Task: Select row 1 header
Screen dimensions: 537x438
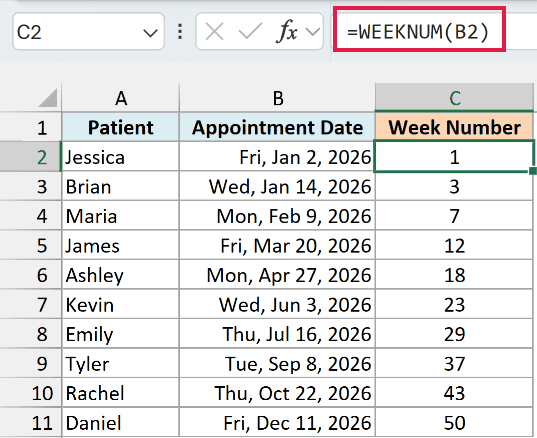Action: point(31,127)
